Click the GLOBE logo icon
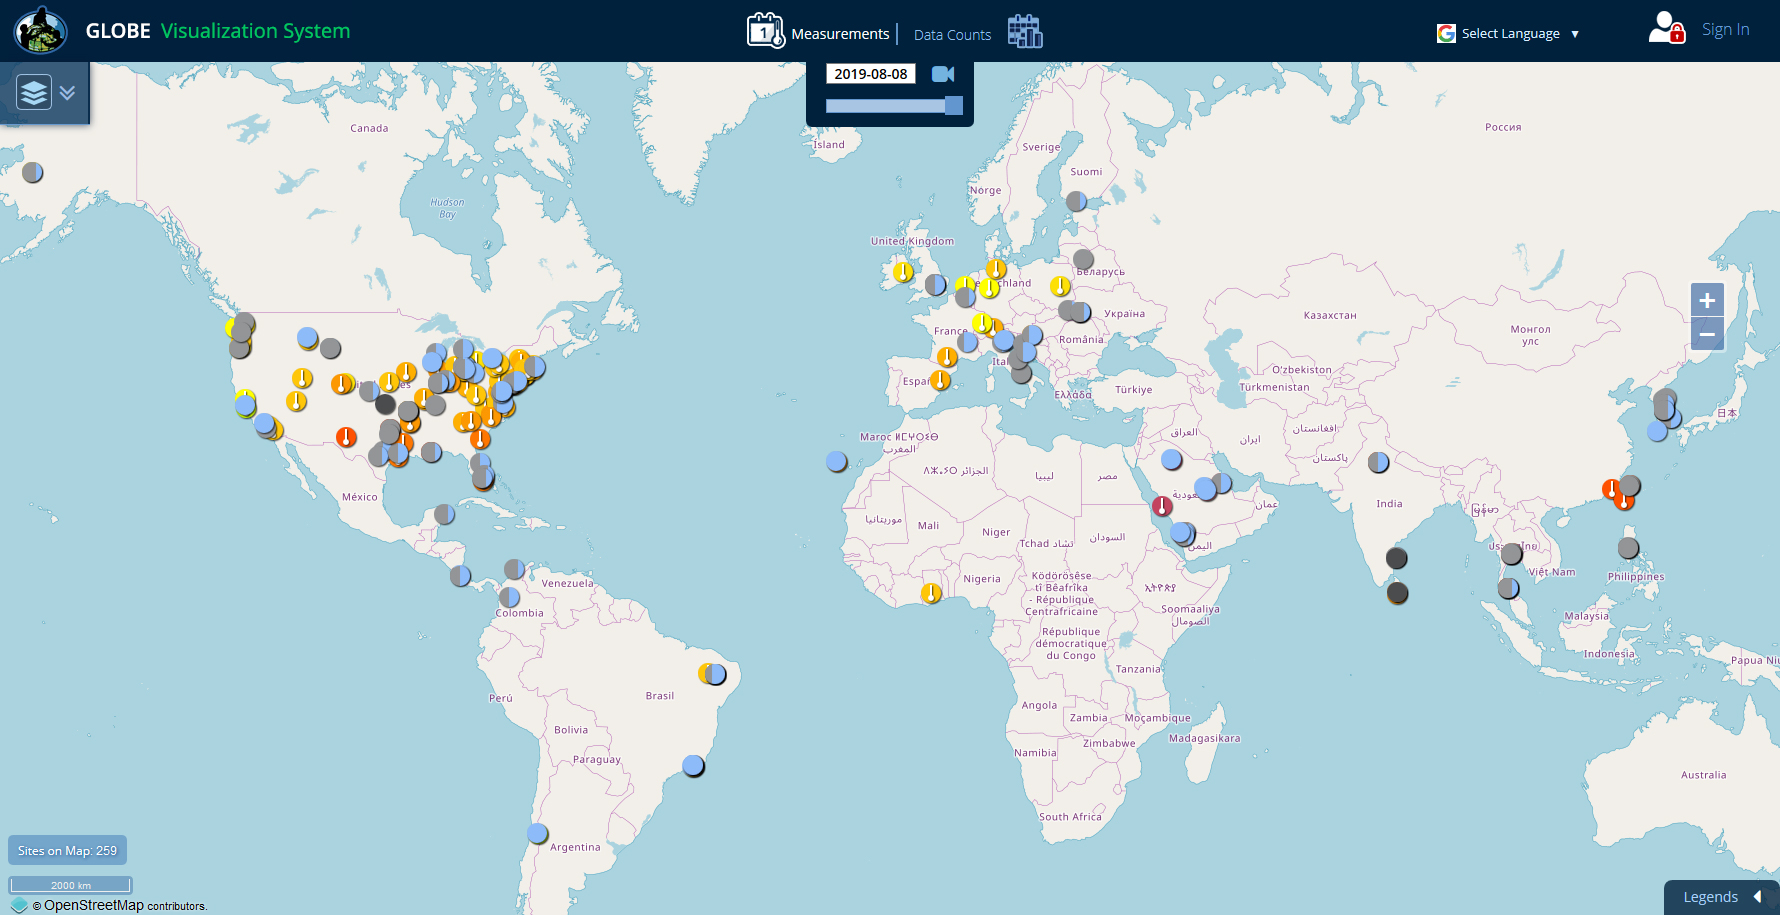The width and height of the screenshot is (1780, 915). [40, 30]
